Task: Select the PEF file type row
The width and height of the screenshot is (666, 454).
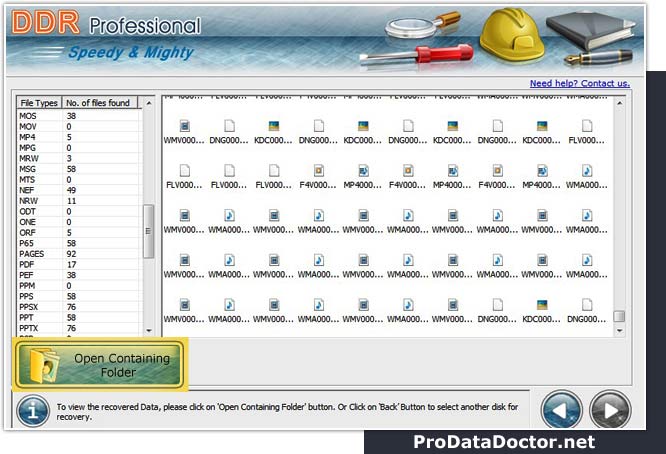Action: click(79, 275)
